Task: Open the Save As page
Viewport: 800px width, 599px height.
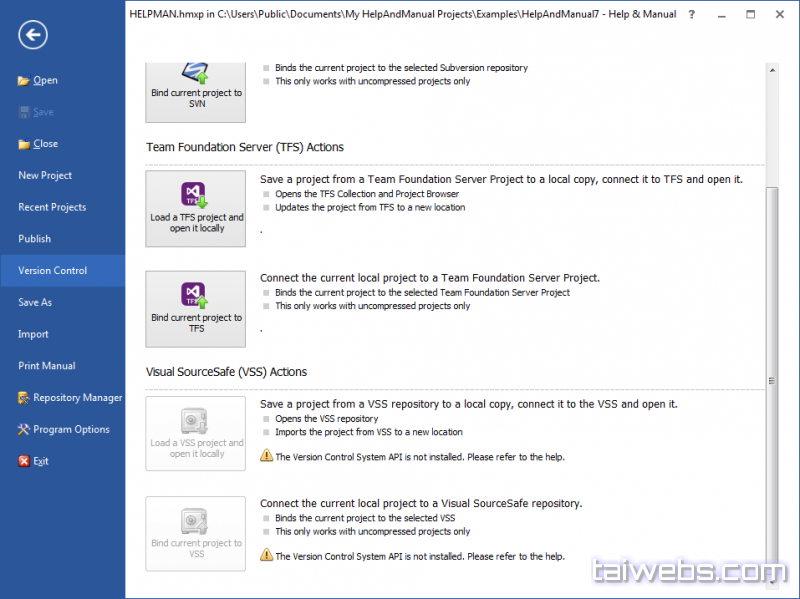Action: 35,302
